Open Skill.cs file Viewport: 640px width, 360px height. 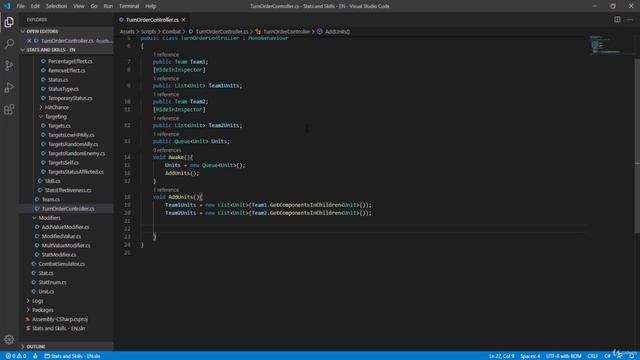[x=52, y=181]
